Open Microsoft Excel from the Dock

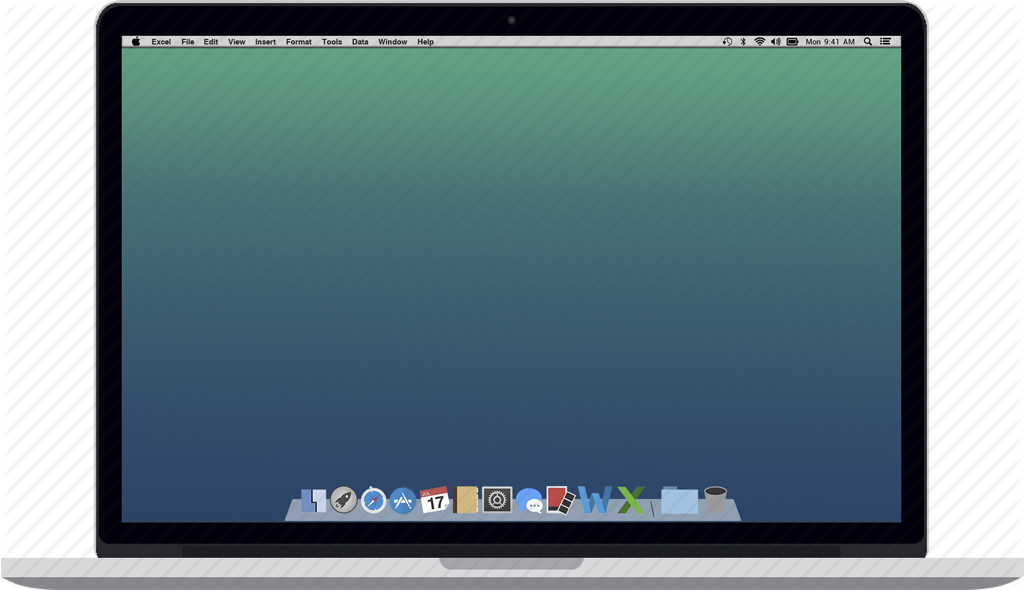point(628,500)
